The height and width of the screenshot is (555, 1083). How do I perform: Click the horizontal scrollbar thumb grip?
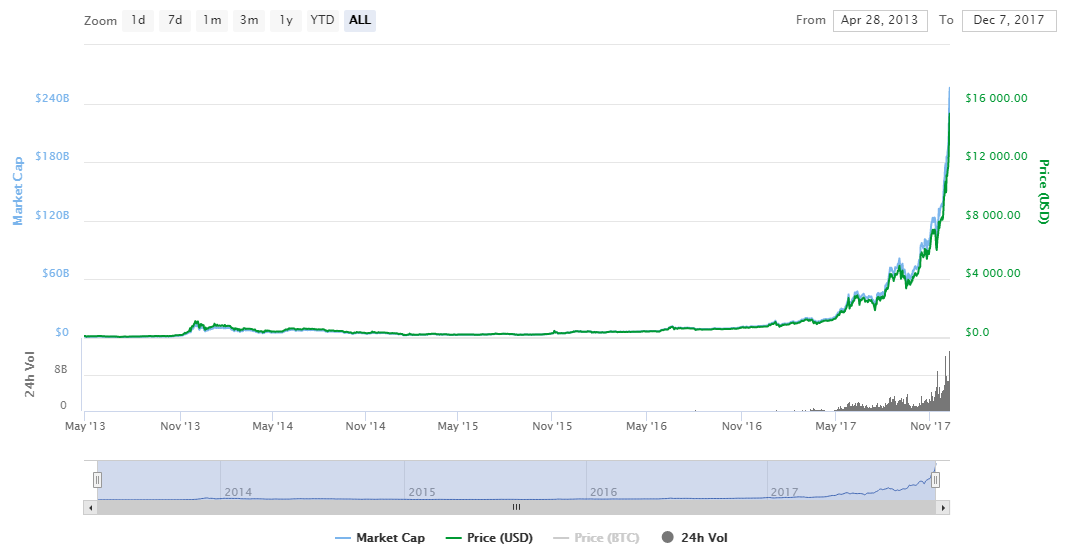click(516, 507)
